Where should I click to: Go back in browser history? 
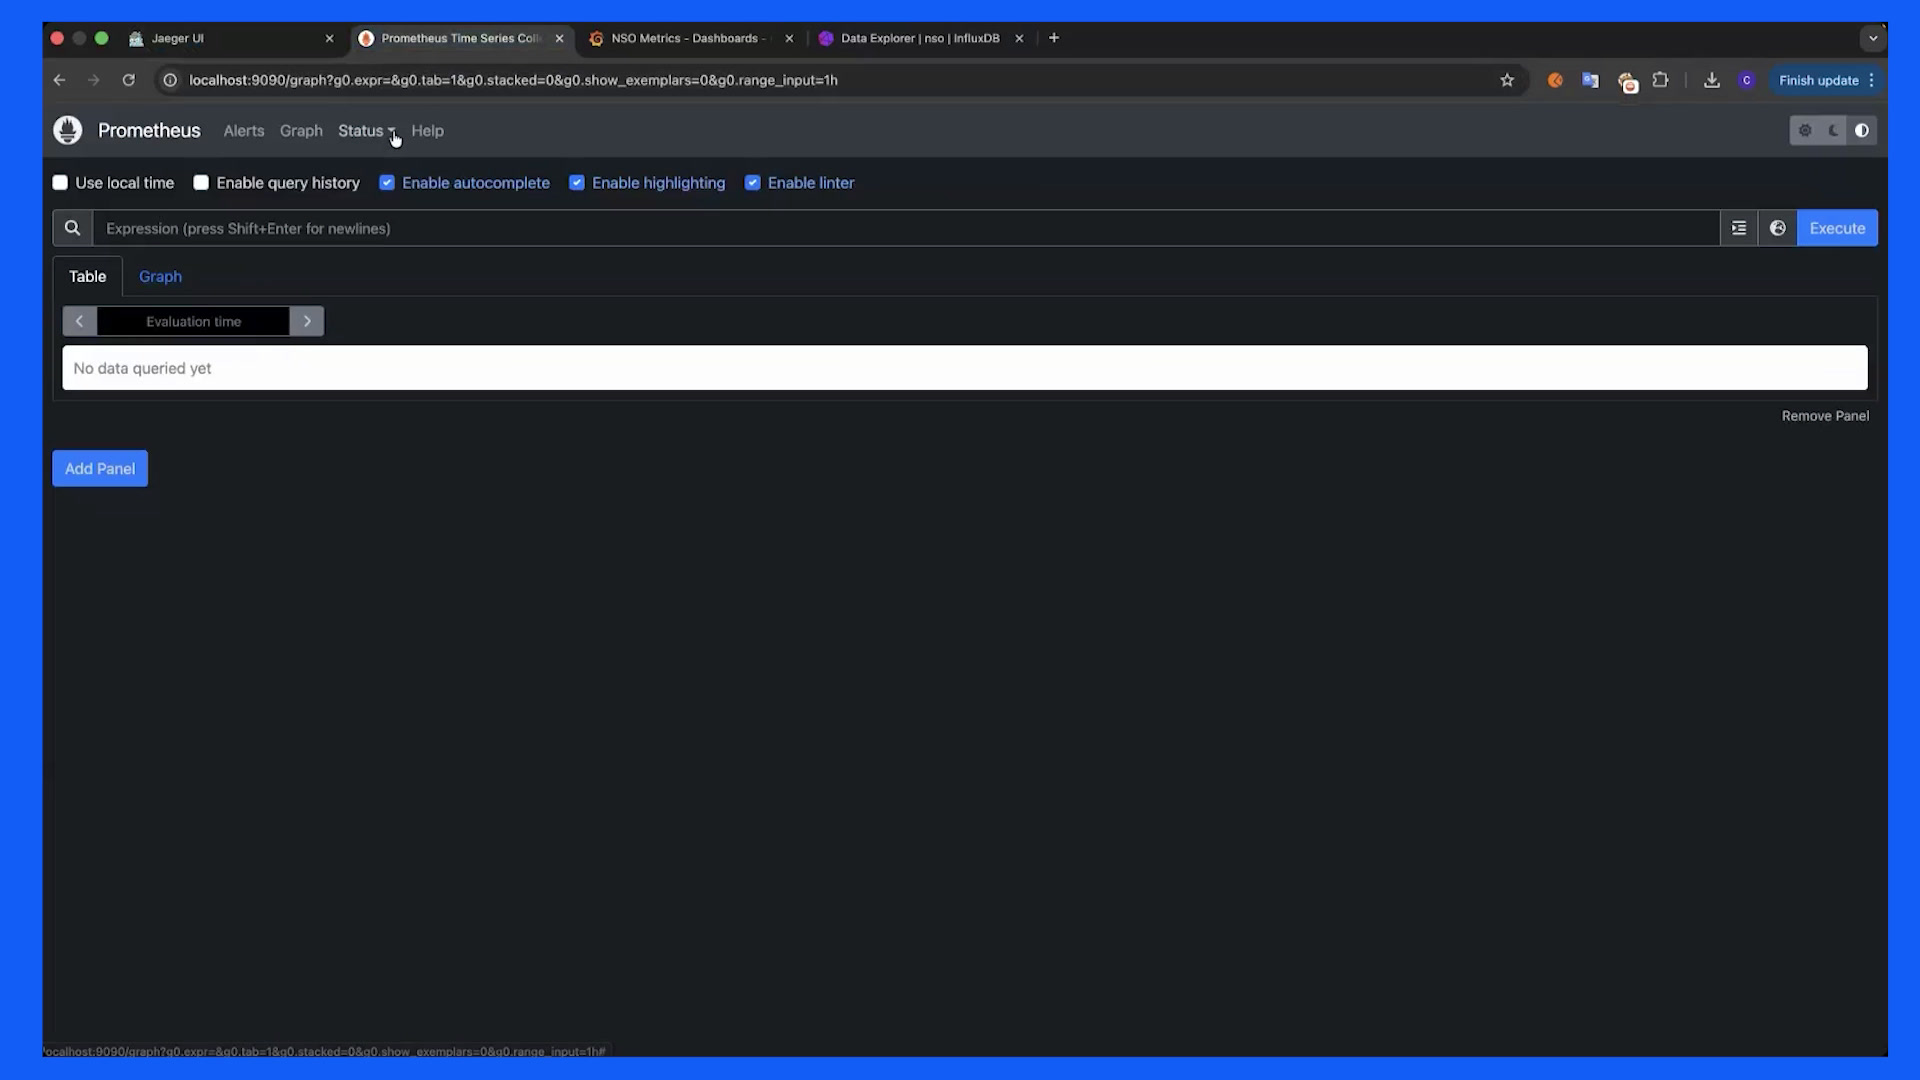tap(59, 80)
